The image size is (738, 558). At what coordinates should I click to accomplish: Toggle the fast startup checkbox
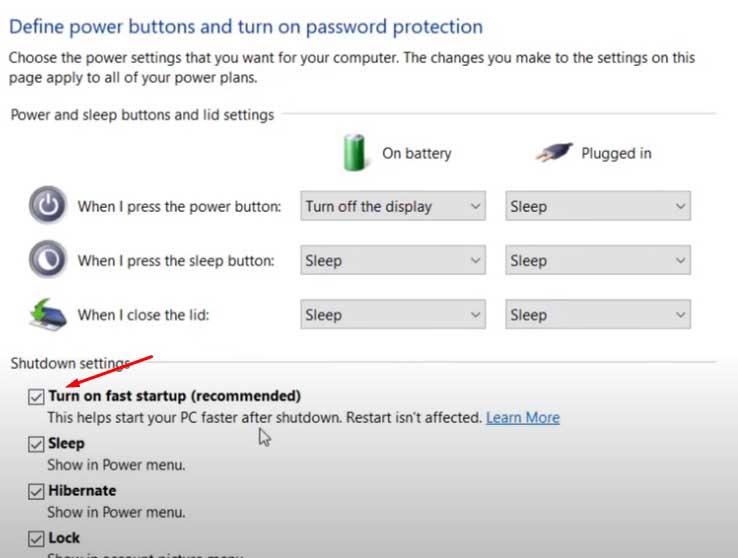pos(37,397)
